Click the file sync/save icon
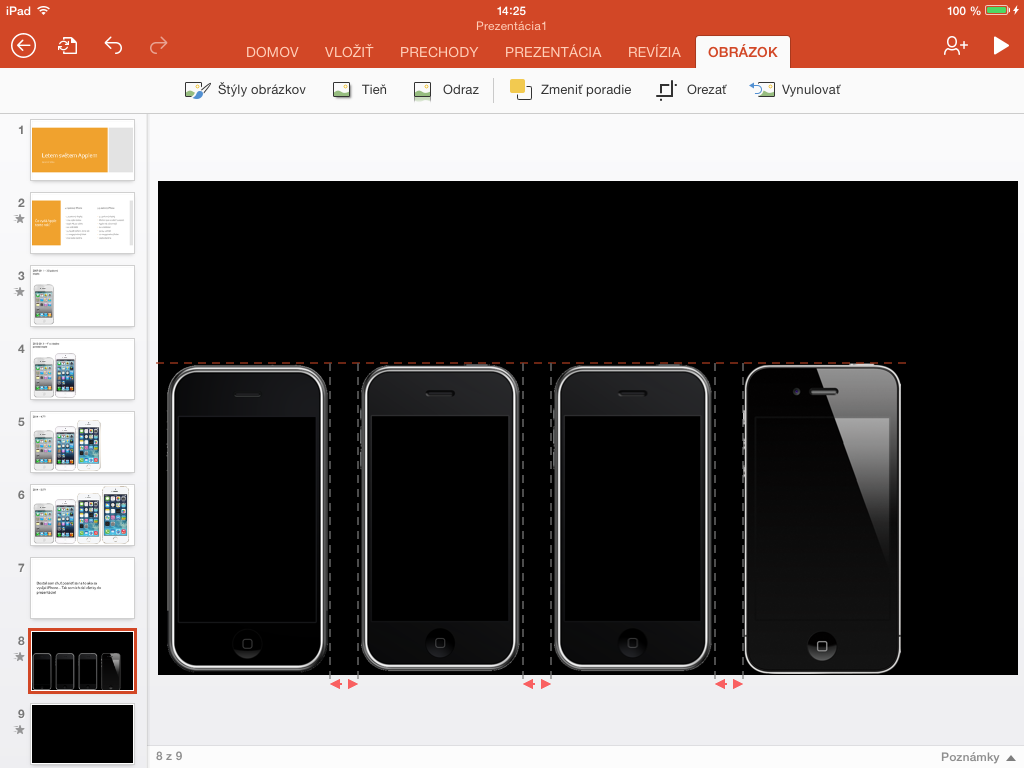 tap(68, 45)
